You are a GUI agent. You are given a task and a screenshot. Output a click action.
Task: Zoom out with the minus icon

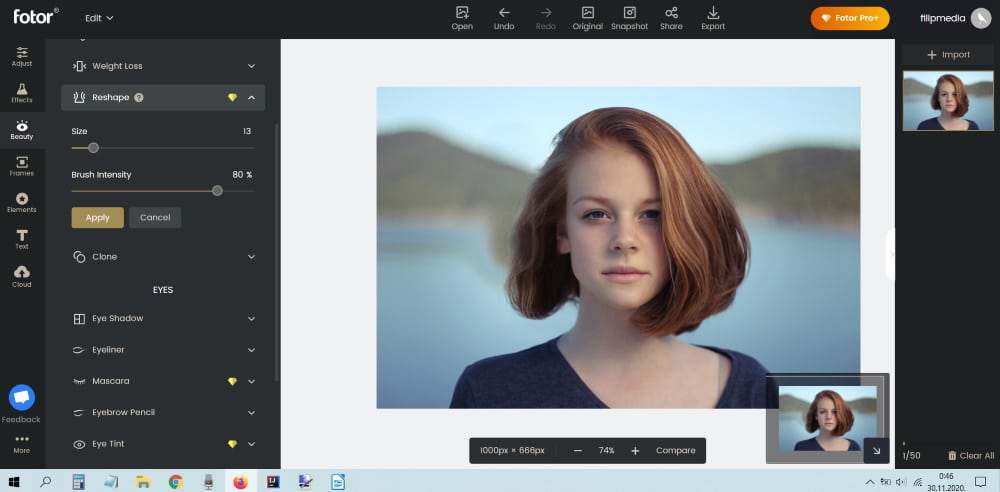click(x=578, y=451)
